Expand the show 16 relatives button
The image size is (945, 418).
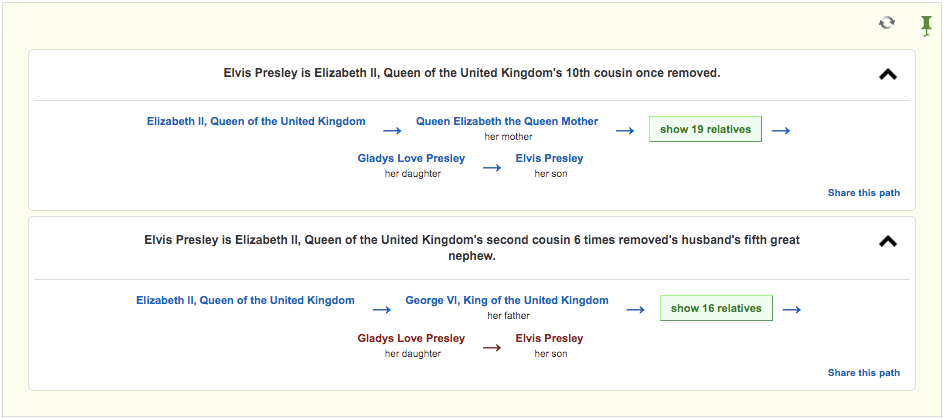pyautogui.click(x=716, y=308)
